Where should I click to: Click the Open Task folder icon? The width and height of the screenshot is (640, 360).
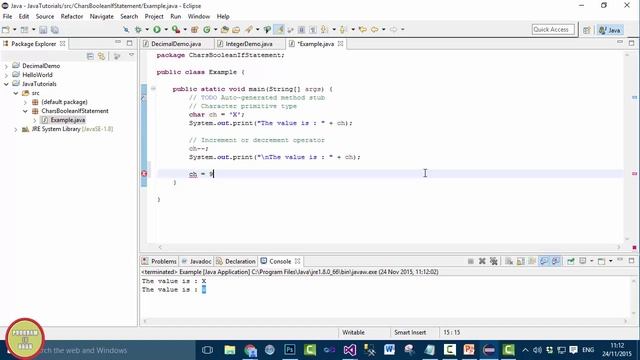pos(236,29)
